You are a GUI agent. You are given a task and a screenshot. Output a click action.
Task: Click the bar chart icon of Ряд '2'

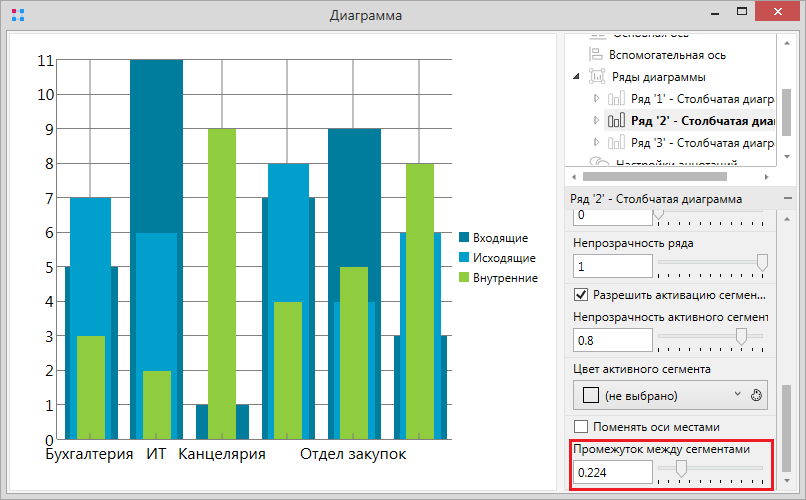[x=617, y=121]
